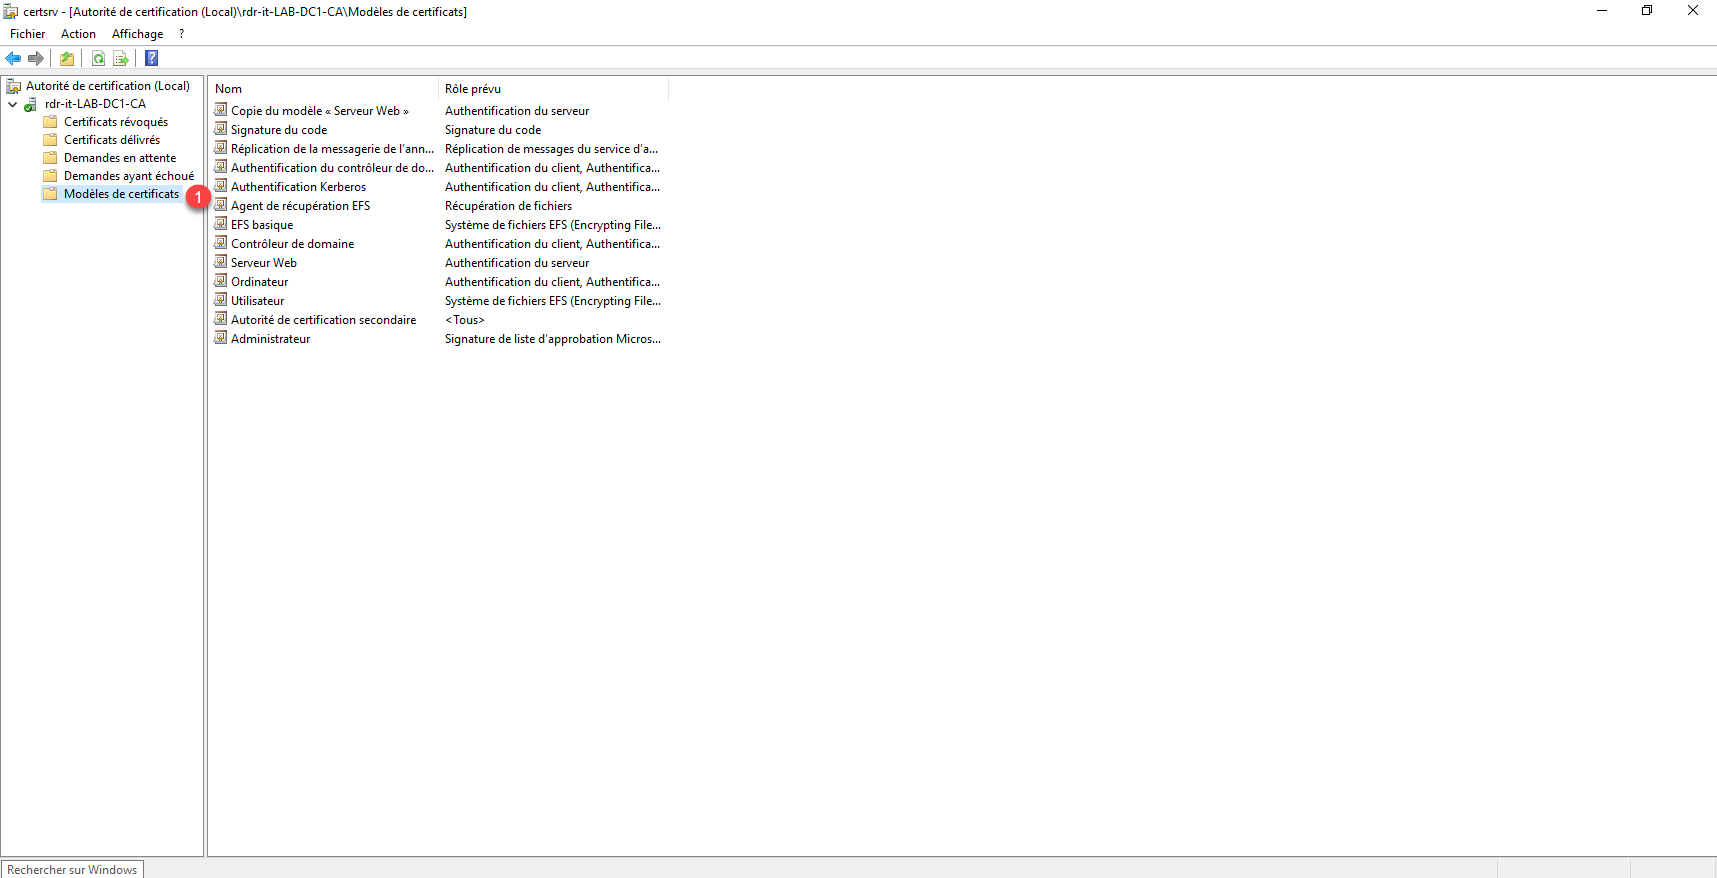Open the Fichier menu
1717x878 pixels.
[x=27, y=34]
